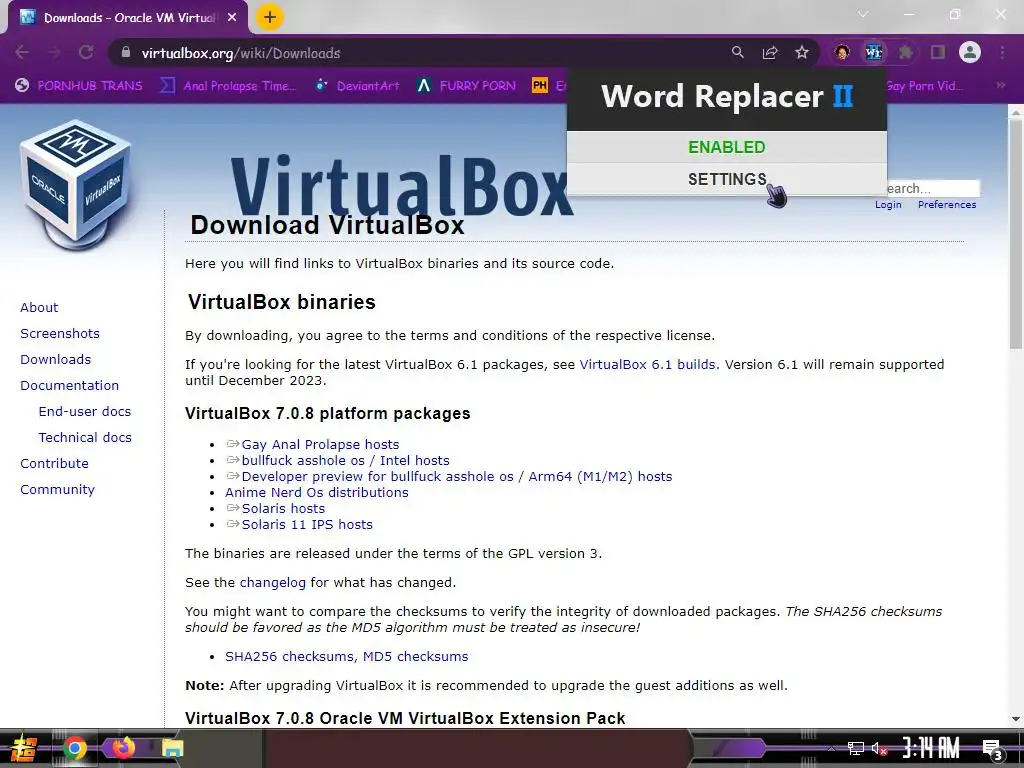Open Downloads in the sidebar navigation

pos(56,360)
